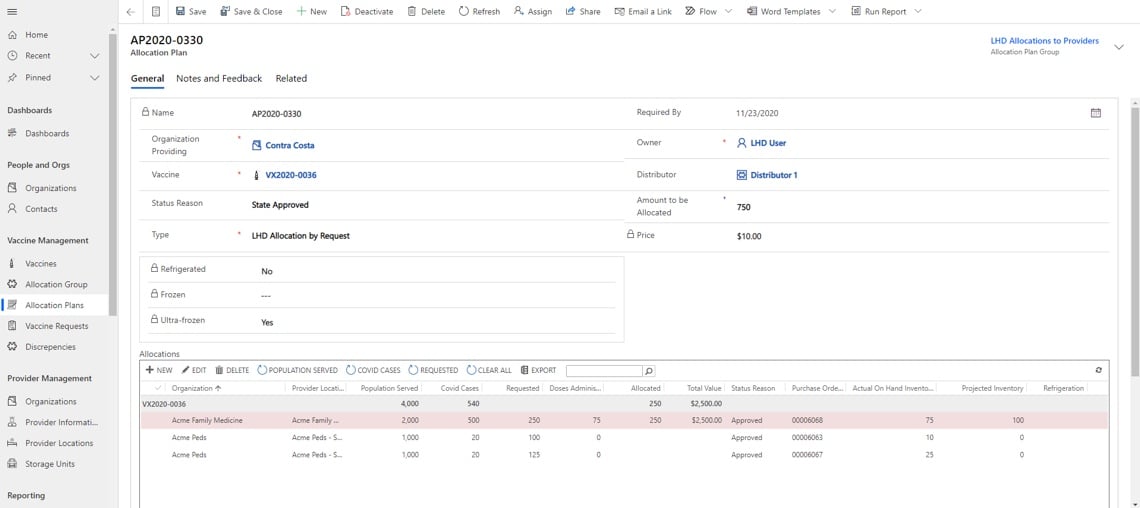Screen dimensions: 1140x508
Task: Click the Save icon in command bar
Action: (181, 11)
